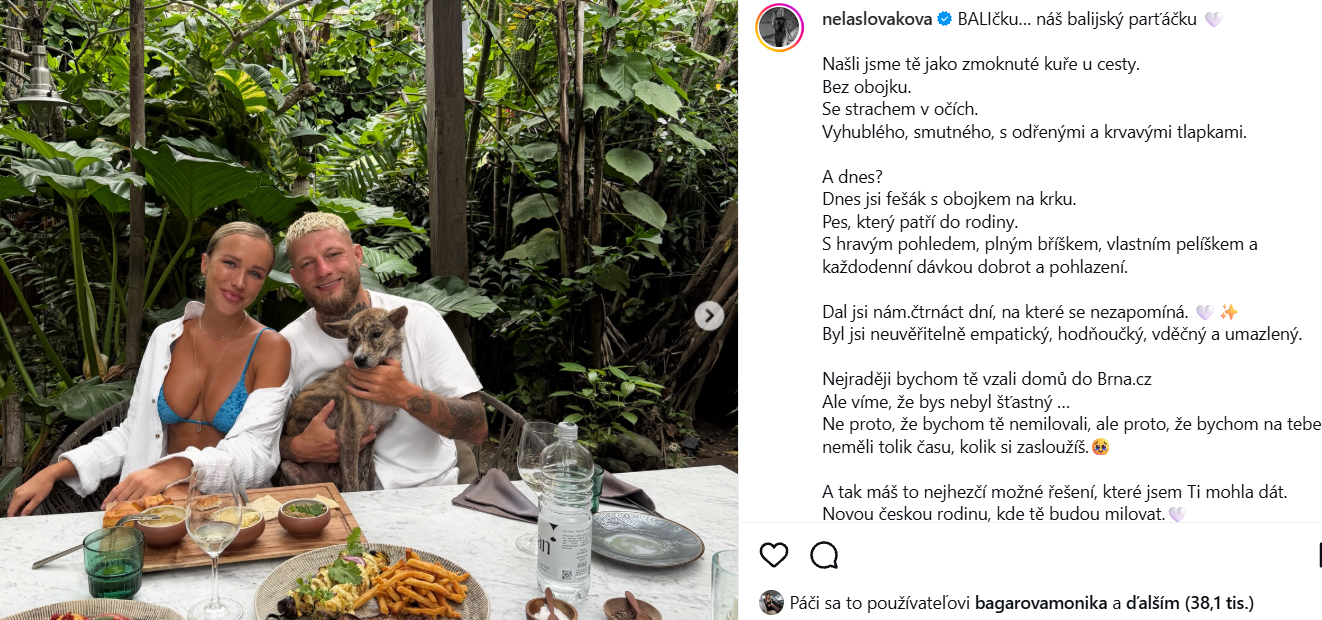The width and height of the screenshot is (1322, 620).
Task: Open the nelaslovakova profile username link
Action: (x=876, y=20)
